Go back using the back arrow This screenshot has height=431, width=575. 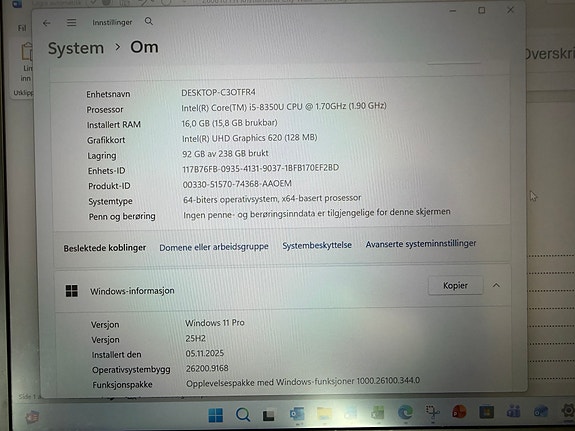(x=46, y=23)
